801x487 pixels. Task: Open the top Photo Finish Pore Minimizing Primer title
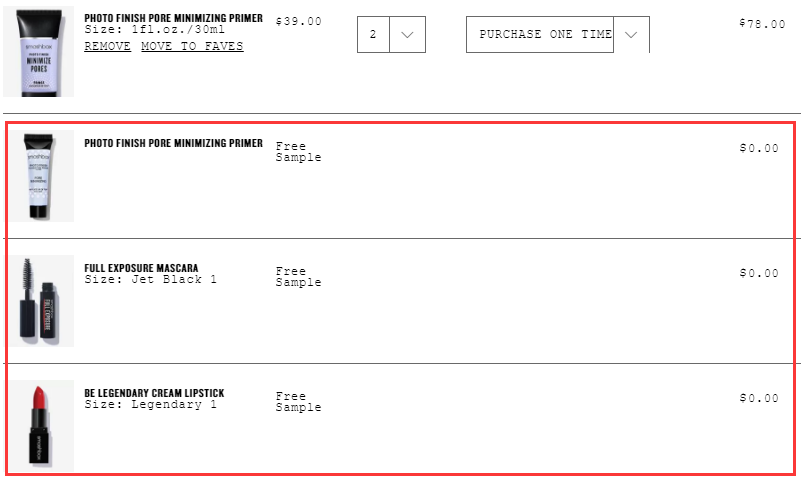[x=174, y=18]
